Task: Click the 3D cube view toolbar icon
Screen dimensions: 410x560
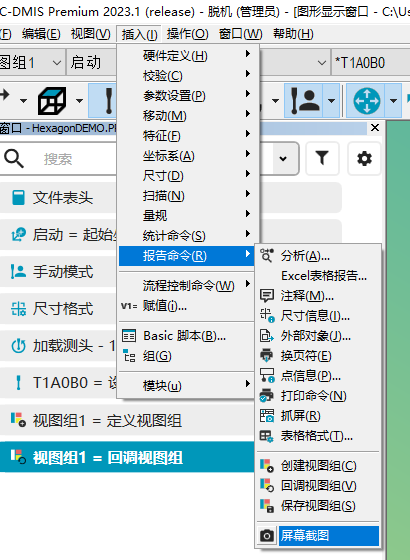Action: pos(52,101)
